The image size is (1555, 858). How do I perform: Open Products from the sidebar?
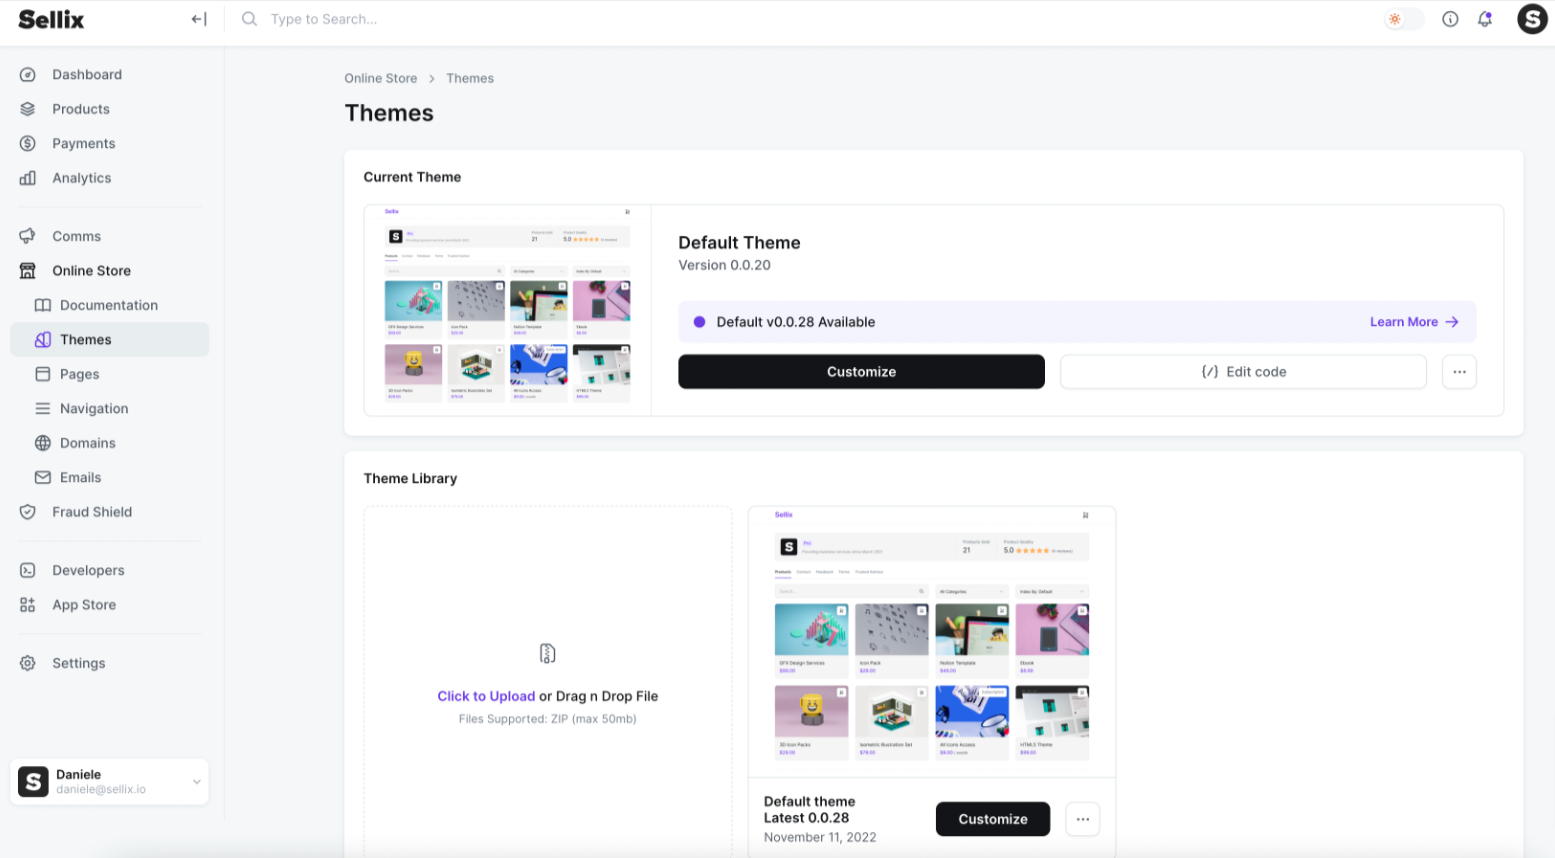click(x=82, y=108)
